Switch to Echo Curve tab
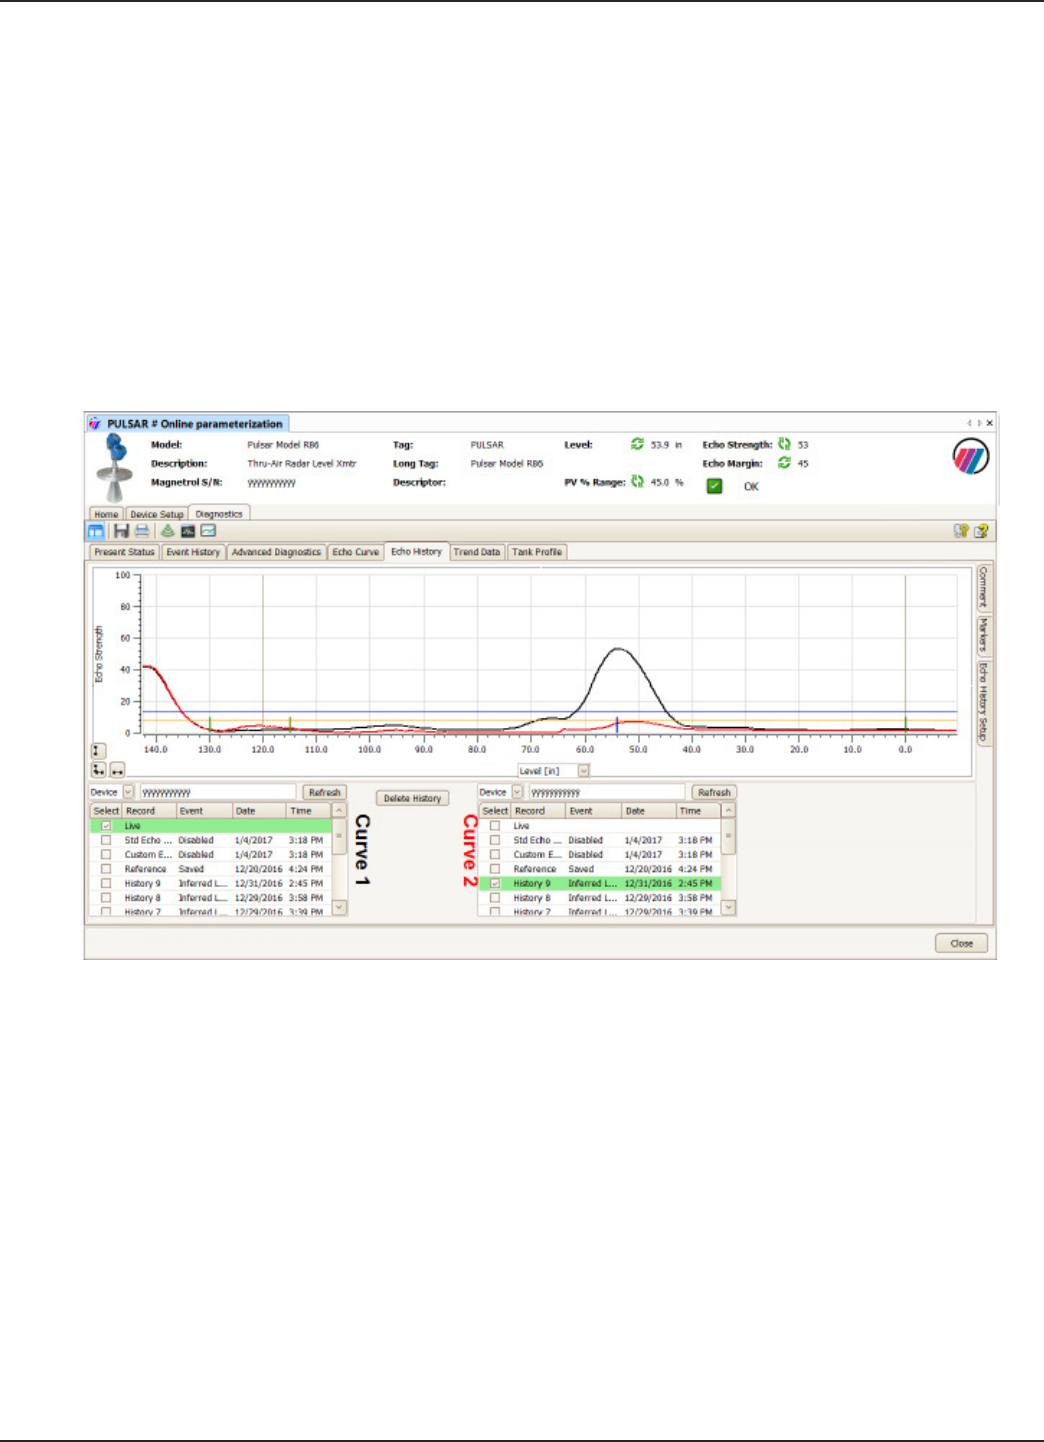The height and width of the screenshot is (1442, 1044). [356, 552]
